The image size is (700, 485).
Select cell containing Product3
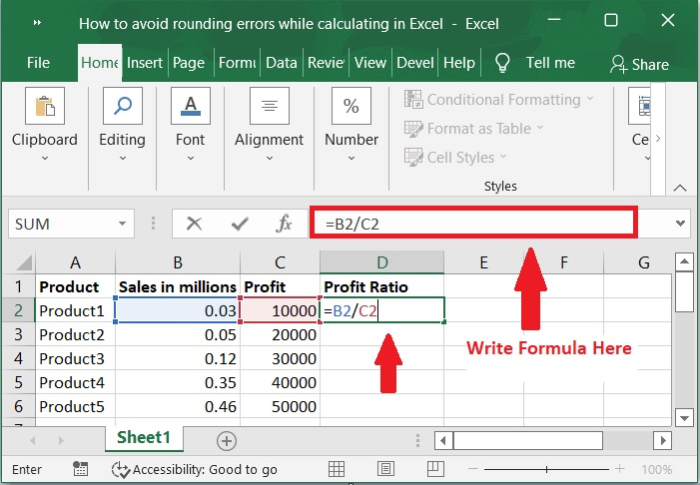75,359
